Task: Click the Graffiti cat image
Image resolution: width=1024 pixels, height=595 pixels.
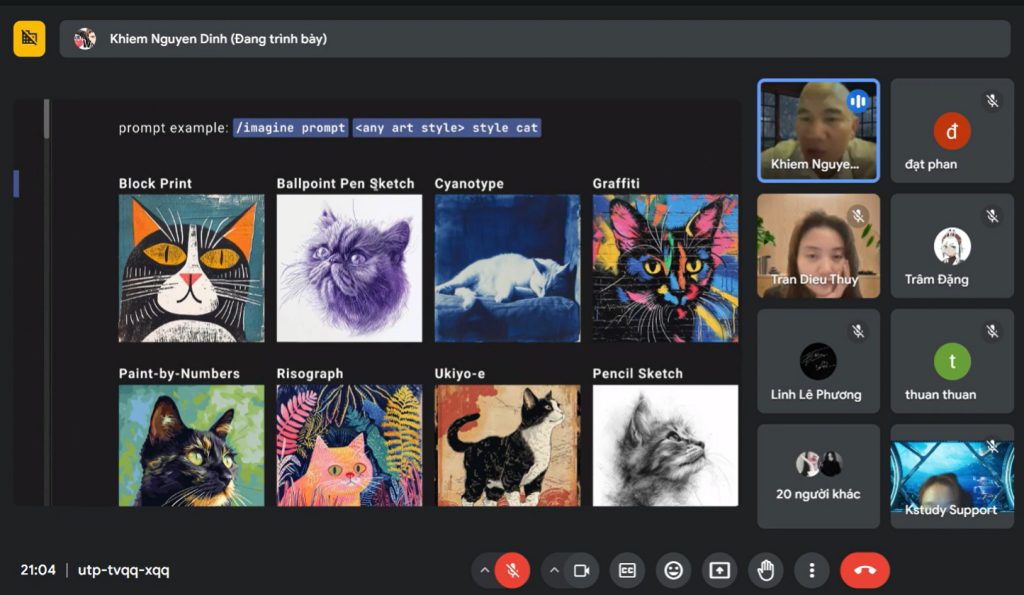Action: [665, 268]
